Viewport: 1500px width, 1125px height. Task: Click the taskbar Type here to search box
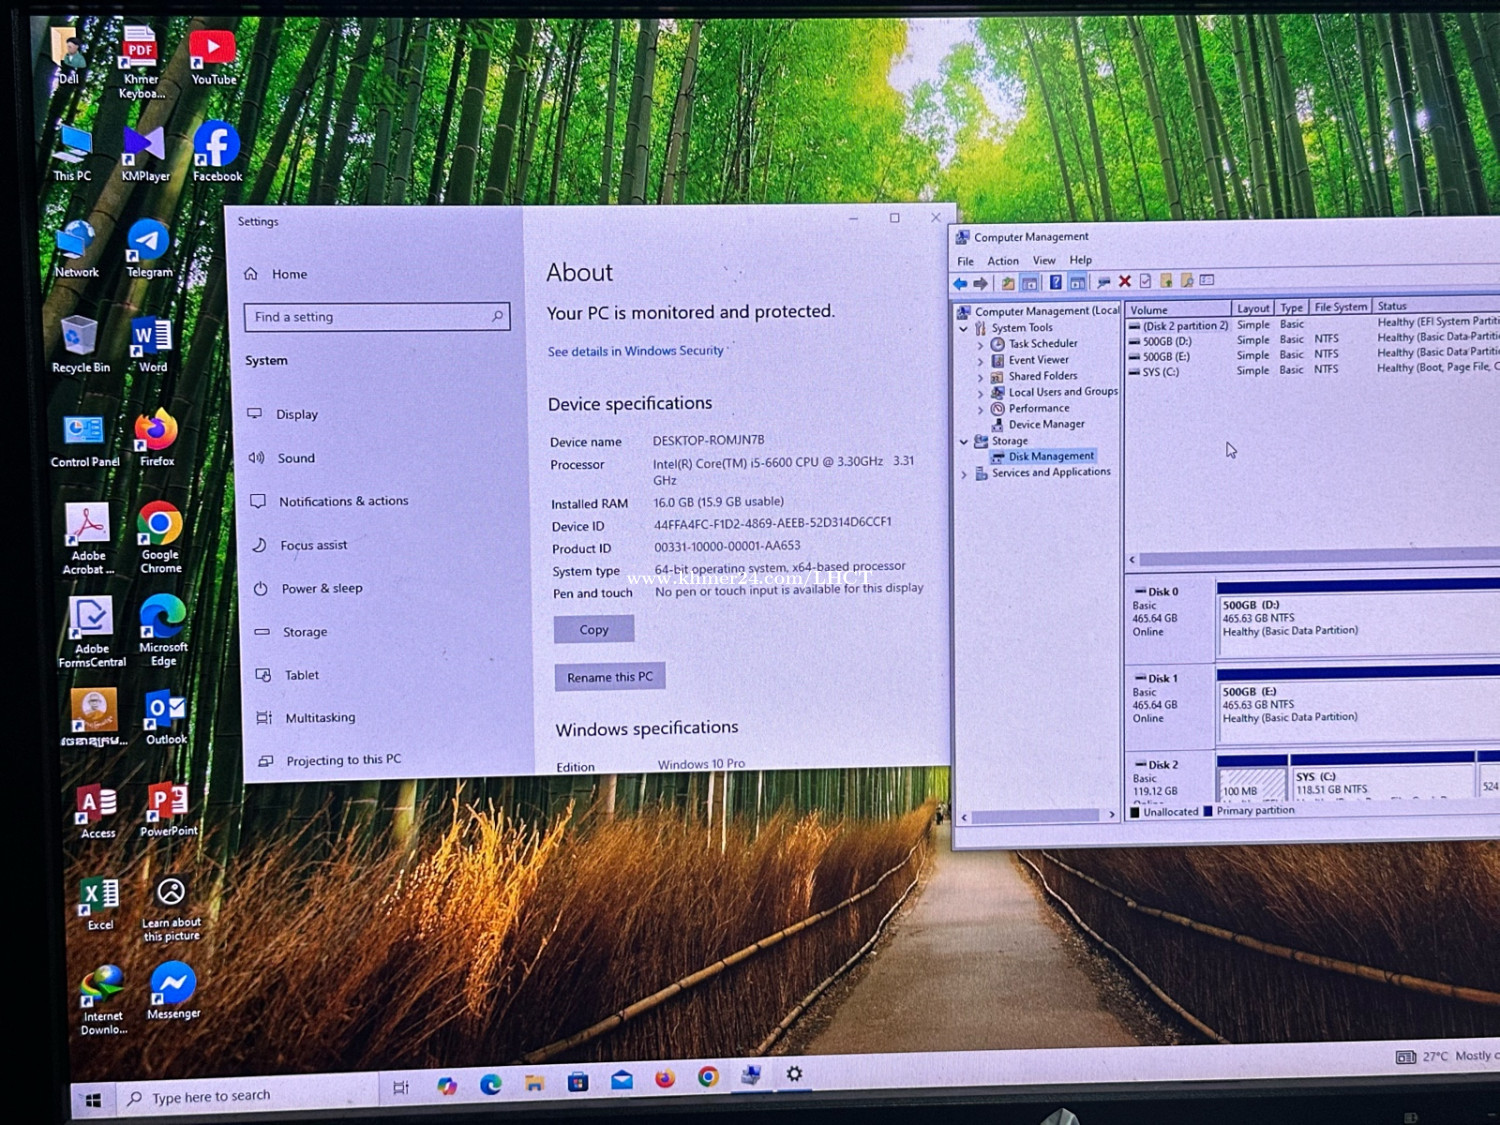click(x=246, y=1096)
